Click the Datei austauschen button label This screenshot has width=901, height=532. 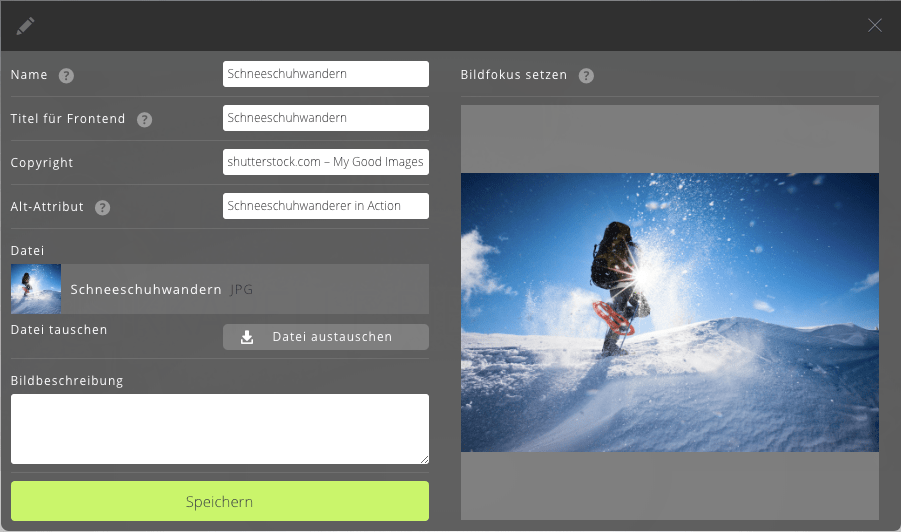point(332,337)
